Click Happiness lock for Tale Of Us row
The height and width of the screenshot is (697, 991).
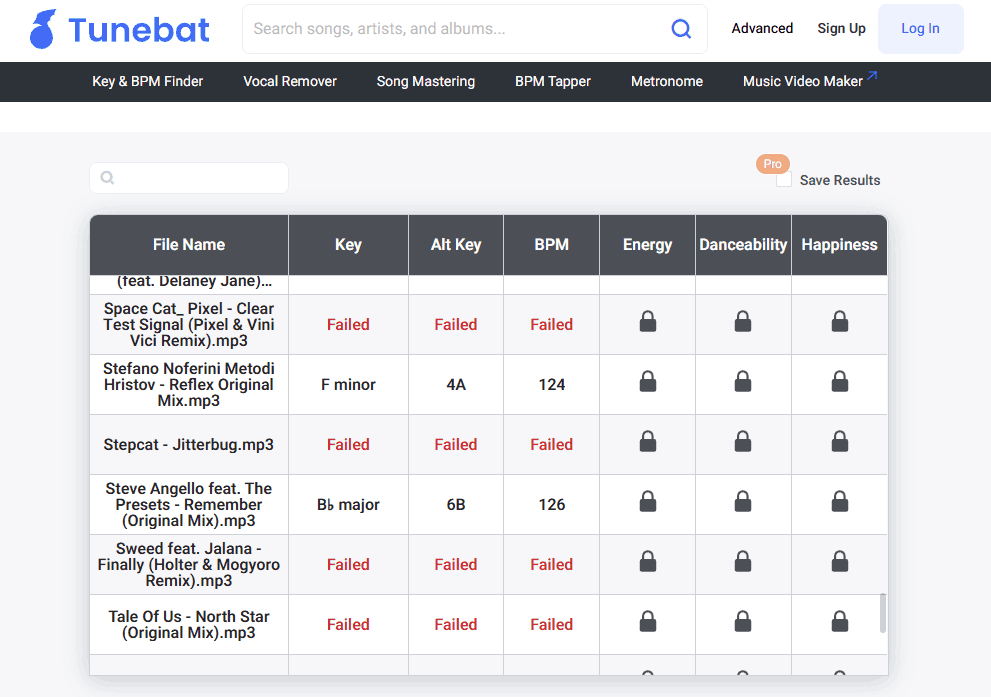pos(839,622)
